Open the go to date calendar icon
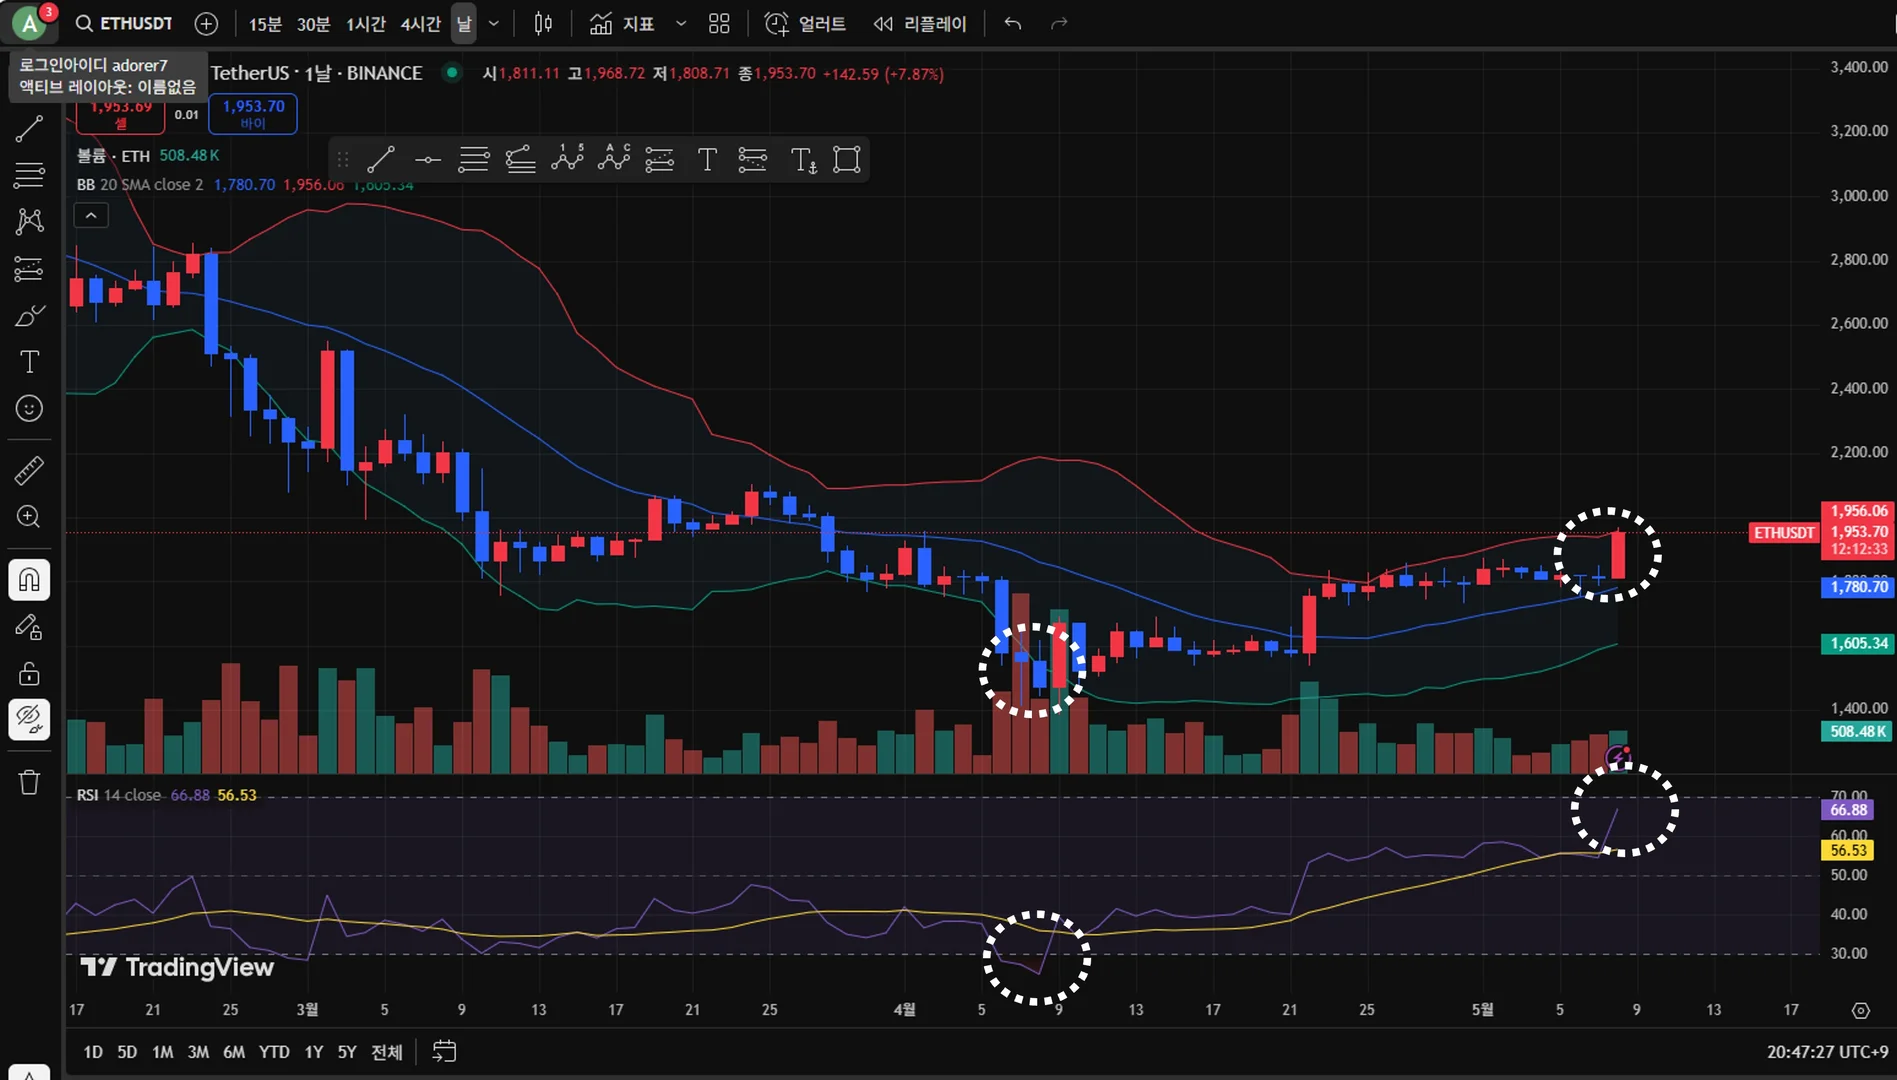 click(444, 1051)
